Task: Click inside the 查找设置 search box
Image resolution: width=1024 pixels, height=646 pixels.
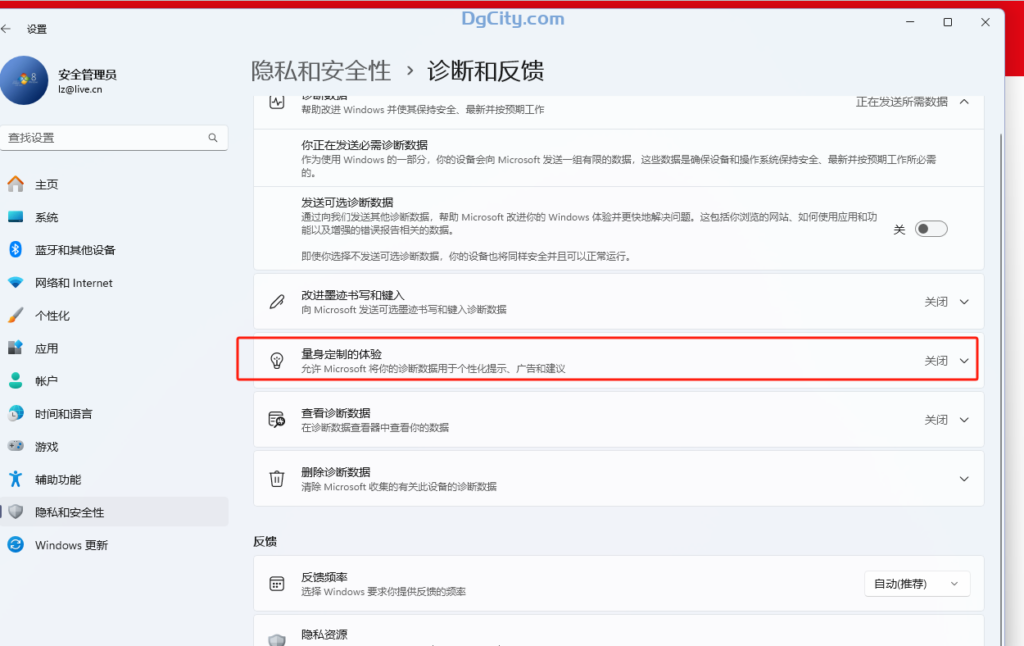Action: pos(110,137)
